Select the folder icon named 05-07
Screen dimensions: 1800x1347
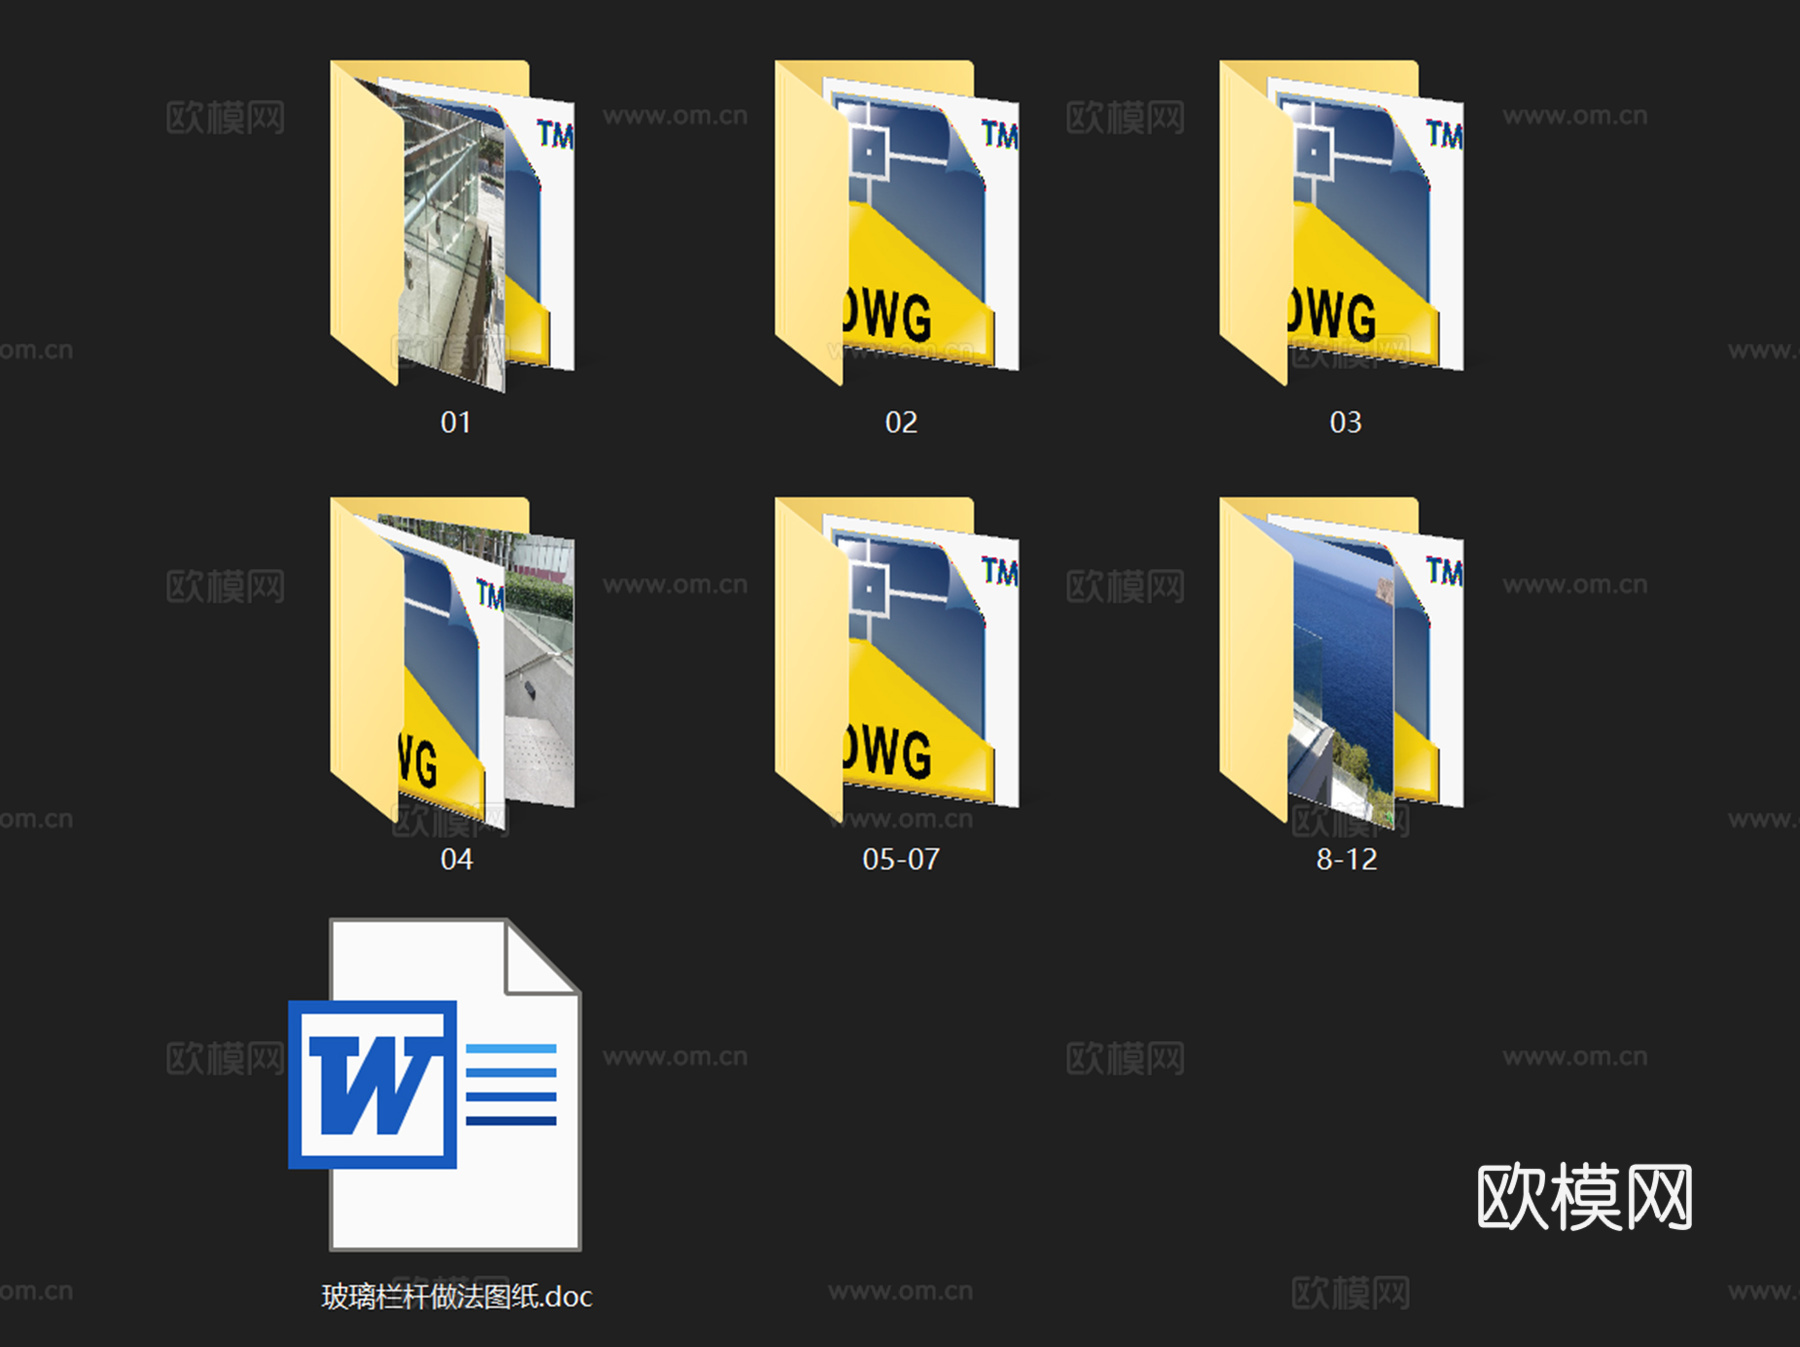897,660
